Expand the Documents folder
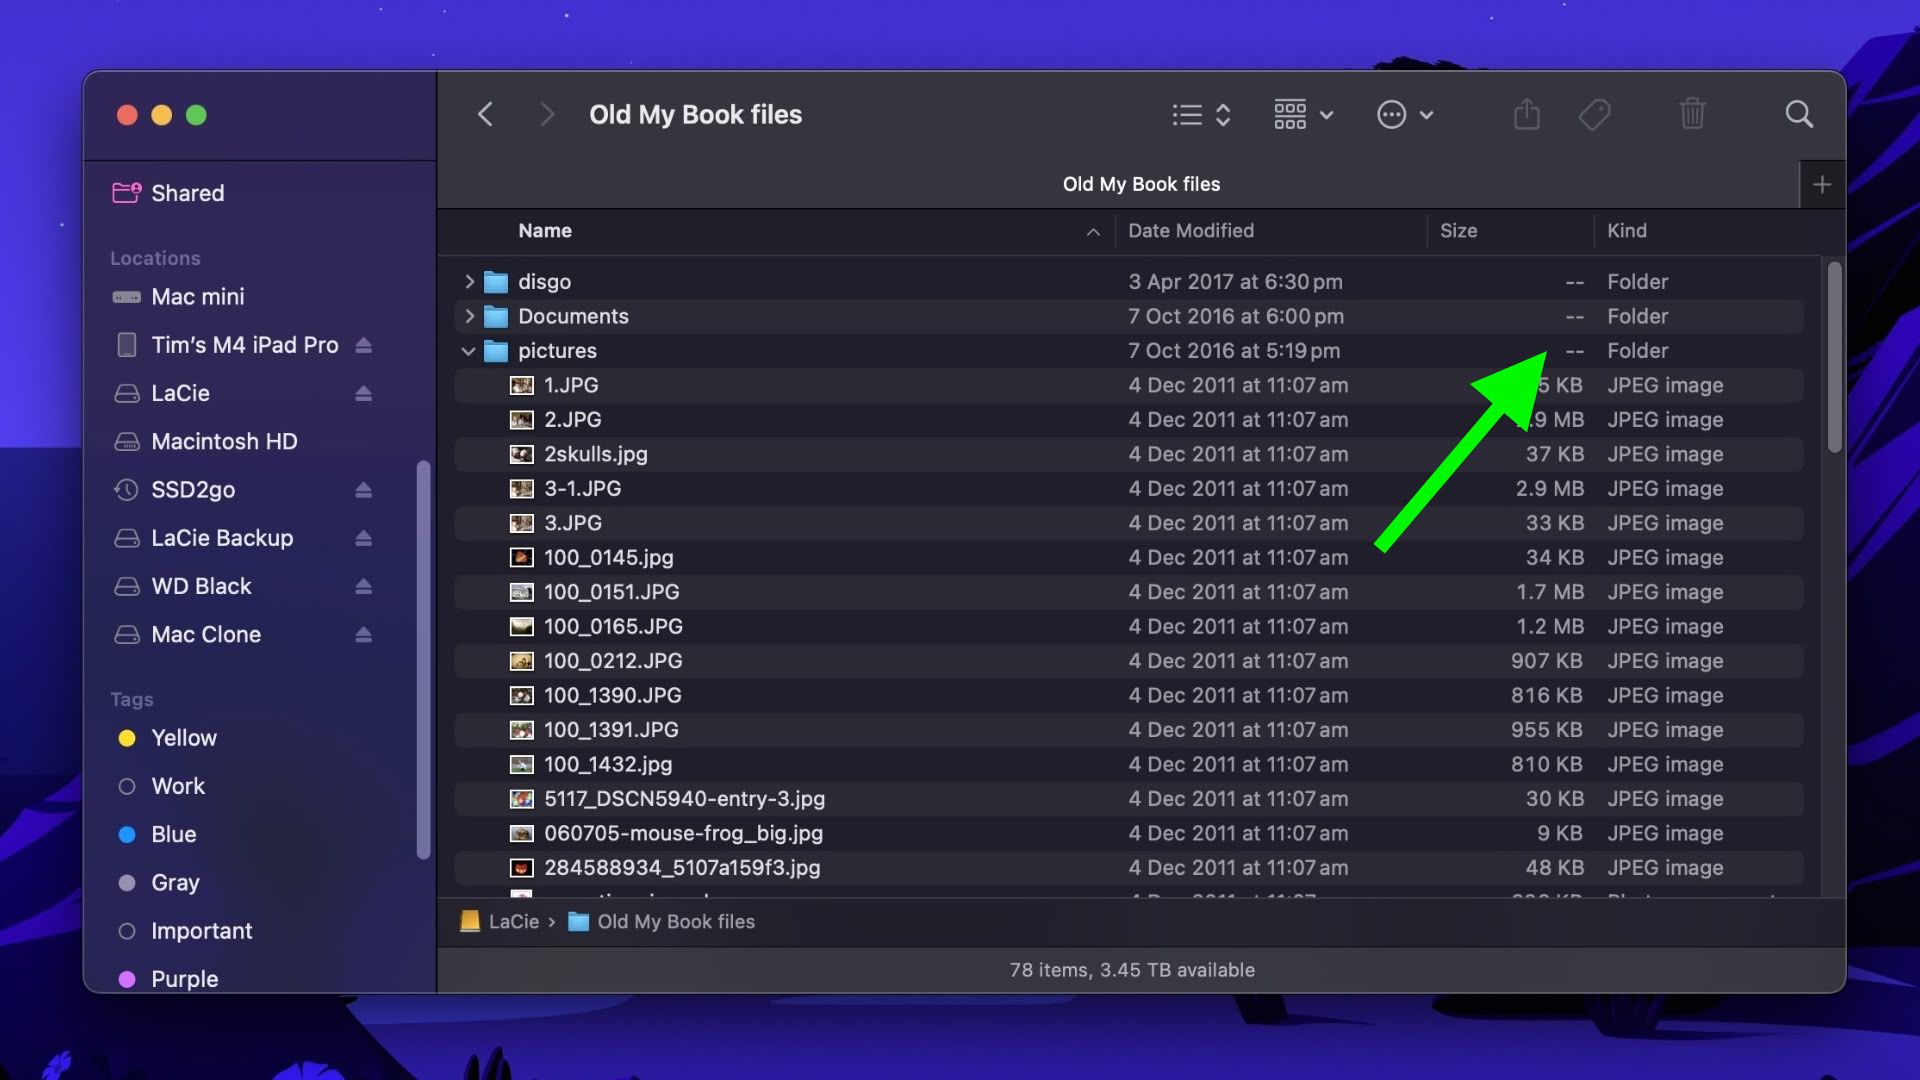This screenshot has height=1080, width=1920. [x=468, y=316]
